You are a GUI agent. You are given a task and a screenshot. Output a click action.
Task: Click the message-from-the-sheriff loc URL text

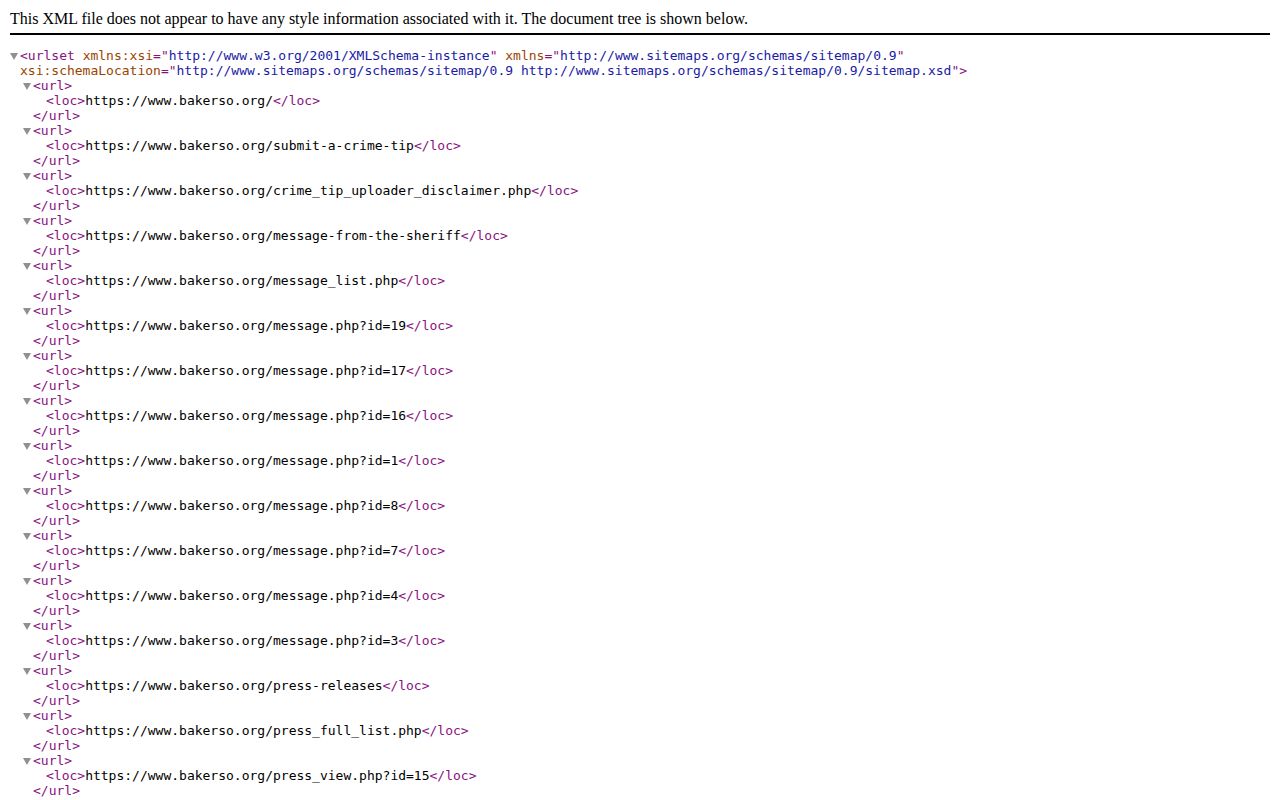coord(273,236)
